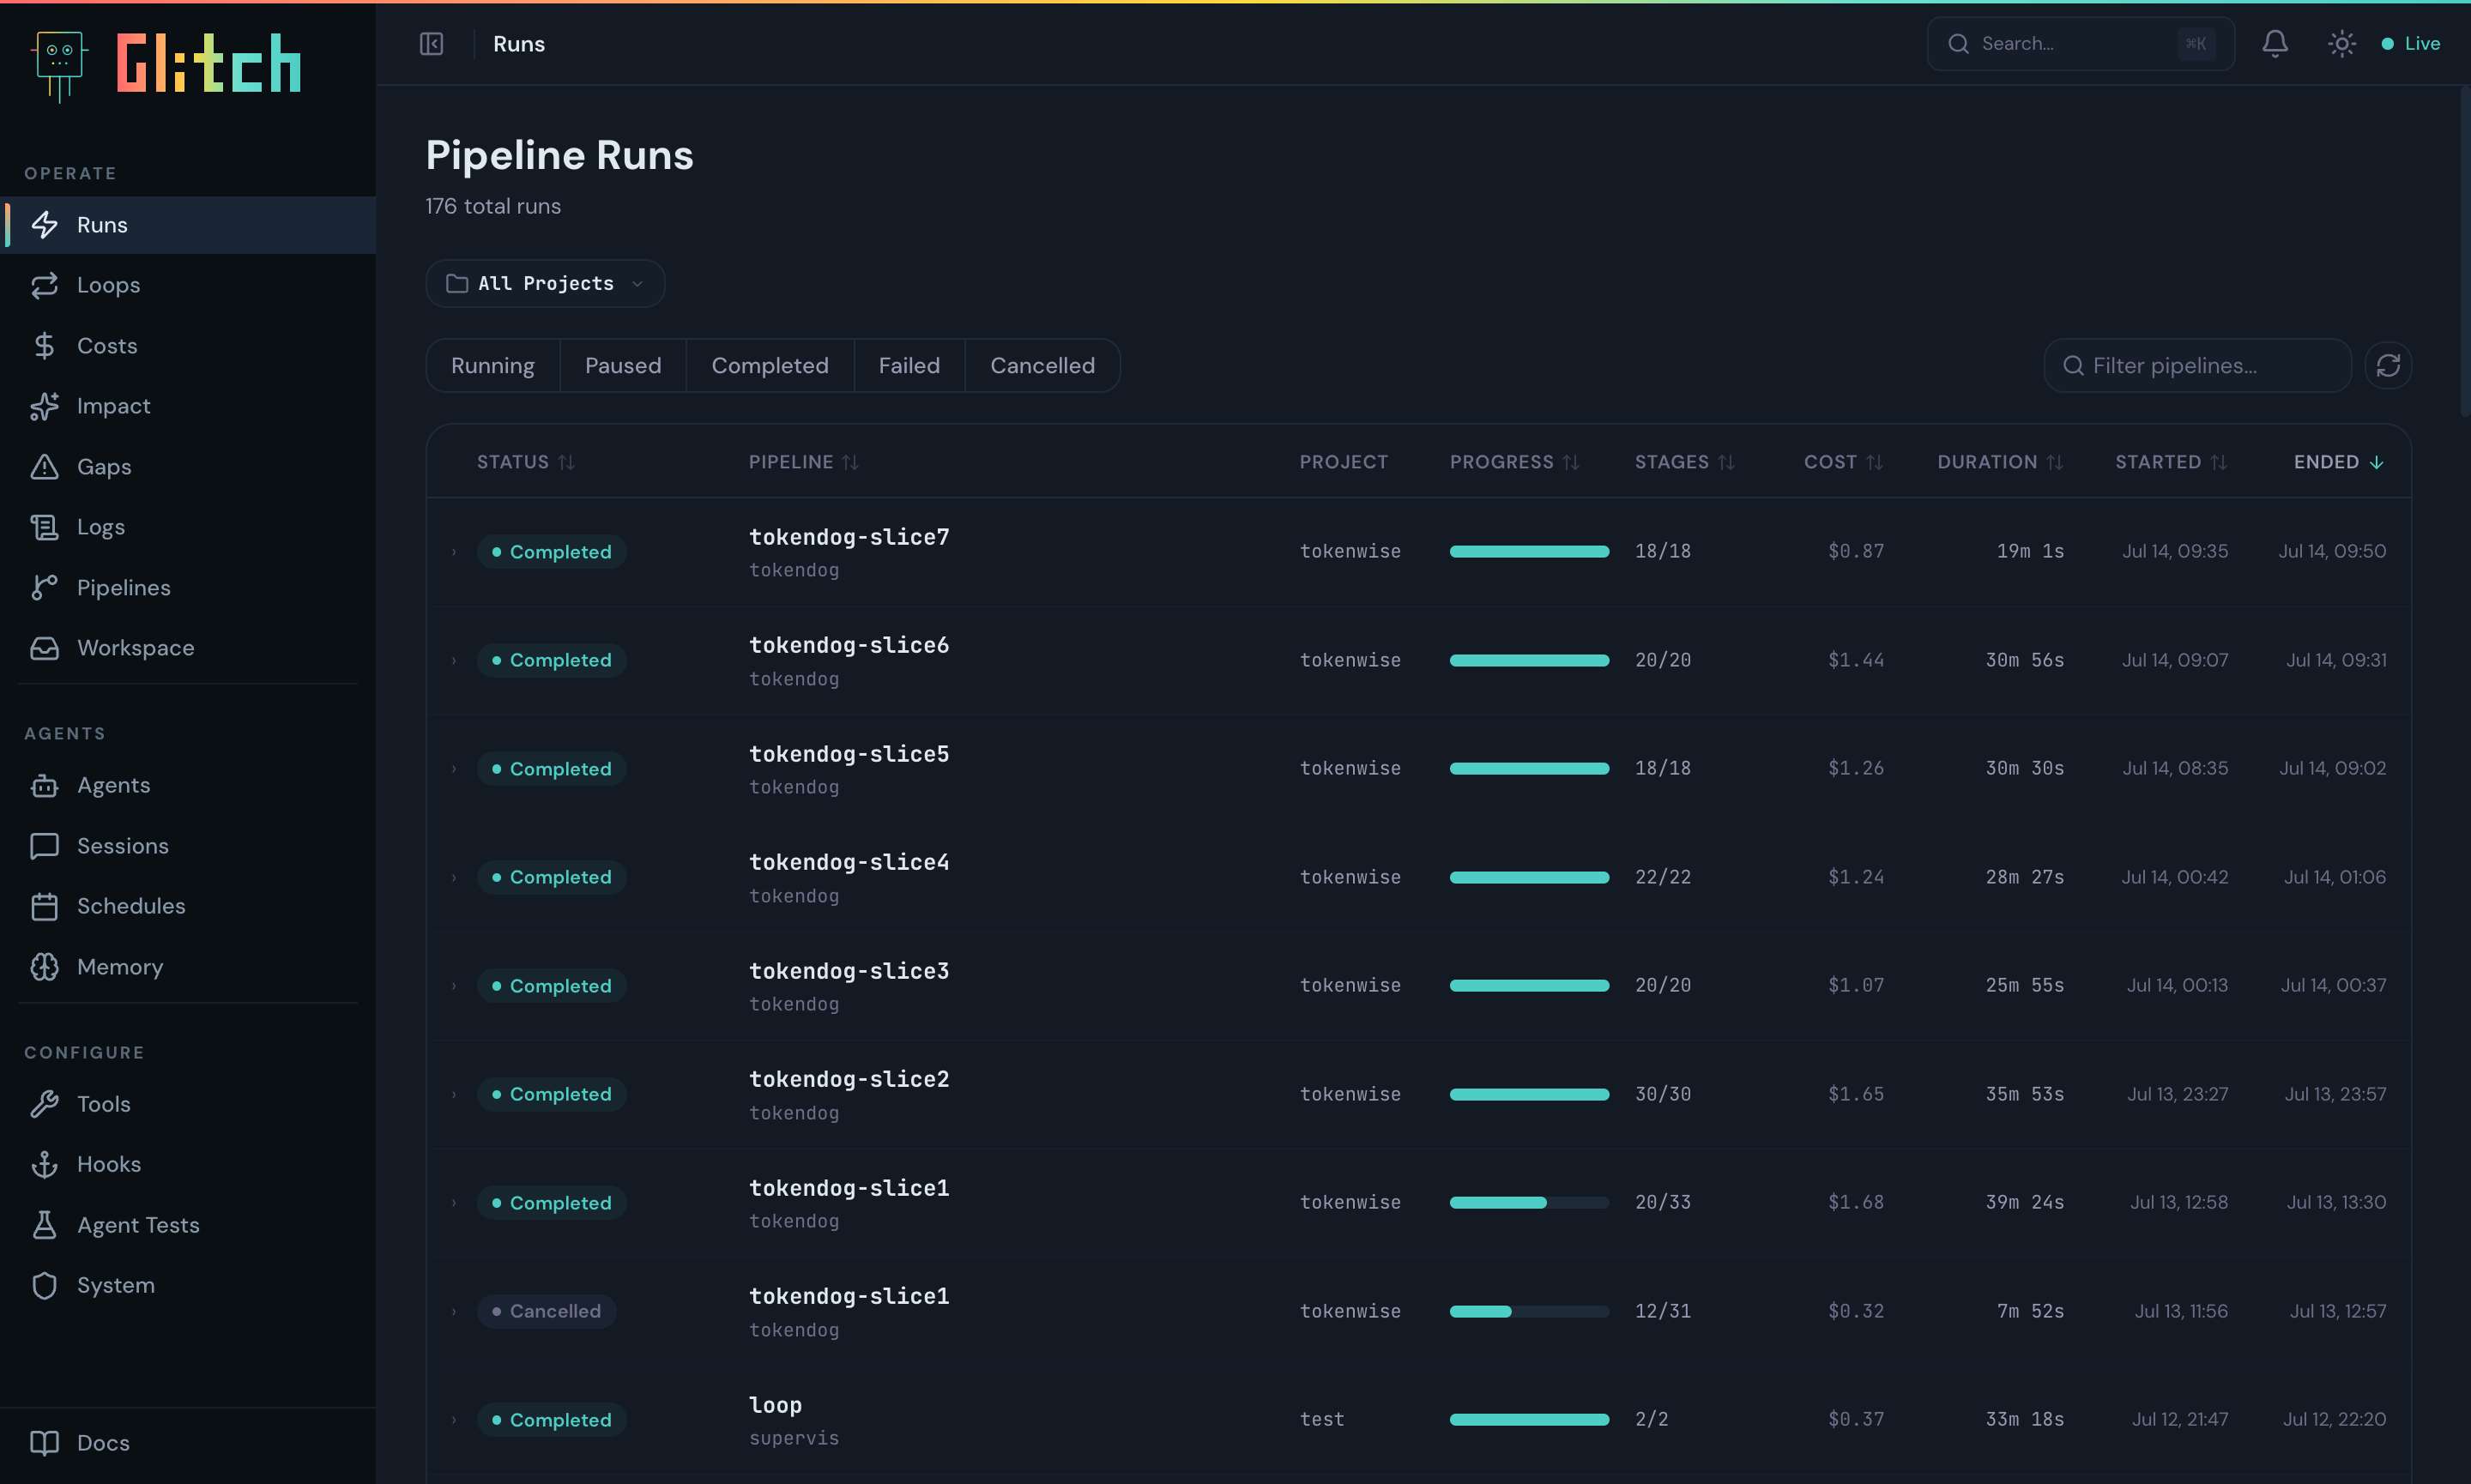Sort by Started column
The height and width of the screenshot is (1484, 2471).
pyautogui.click(x=2171, y=462)
